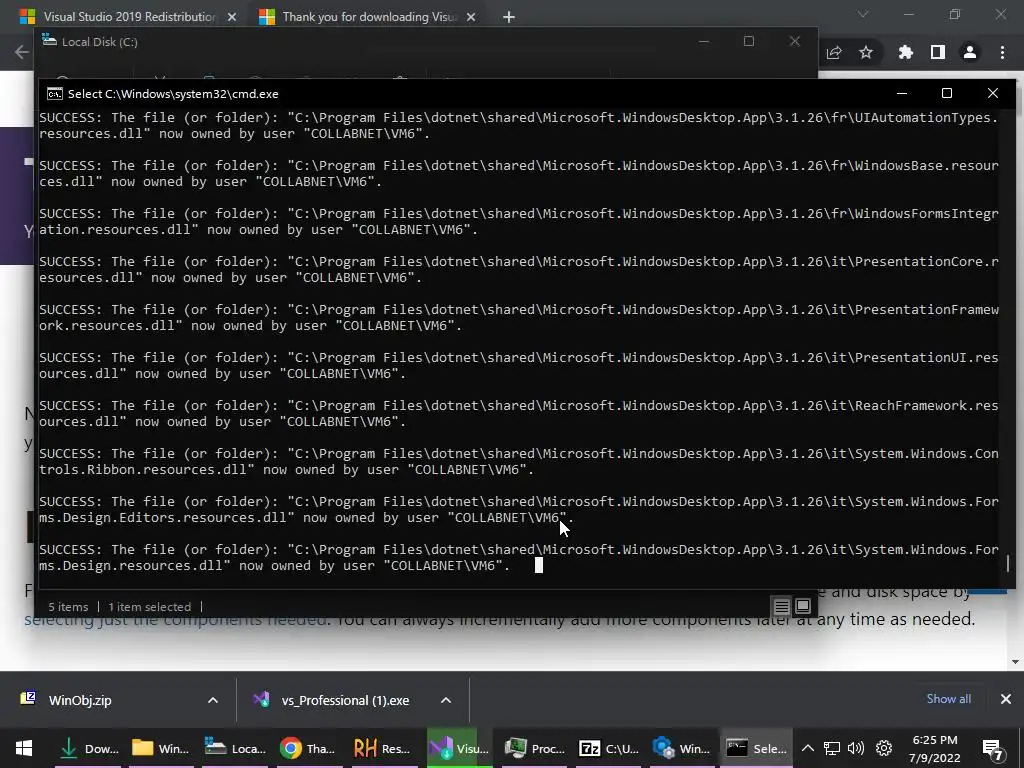Switch to Thank you for downloading tab
Viewport: 1024px width, 768px height.
click(367, 17)
